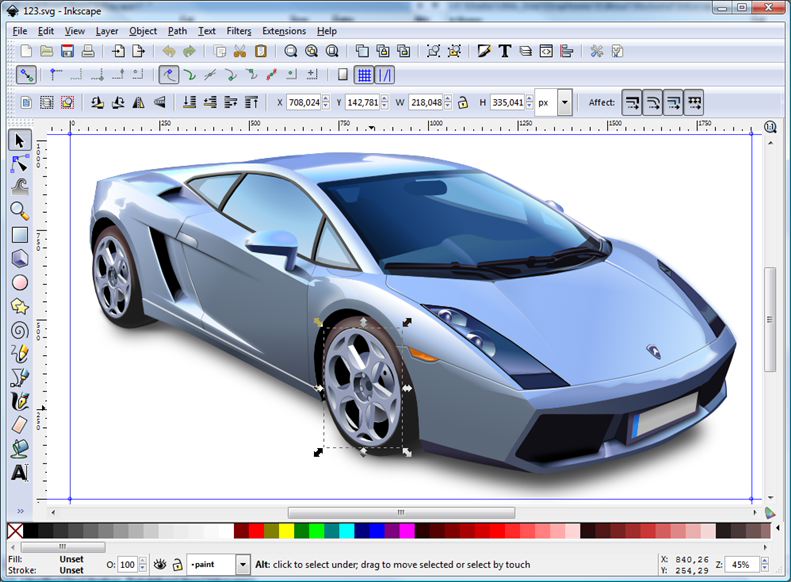This screenshot has height=582, width=791.
Task: Open Inkscape preferences tools icon
Action: [597, 51]
